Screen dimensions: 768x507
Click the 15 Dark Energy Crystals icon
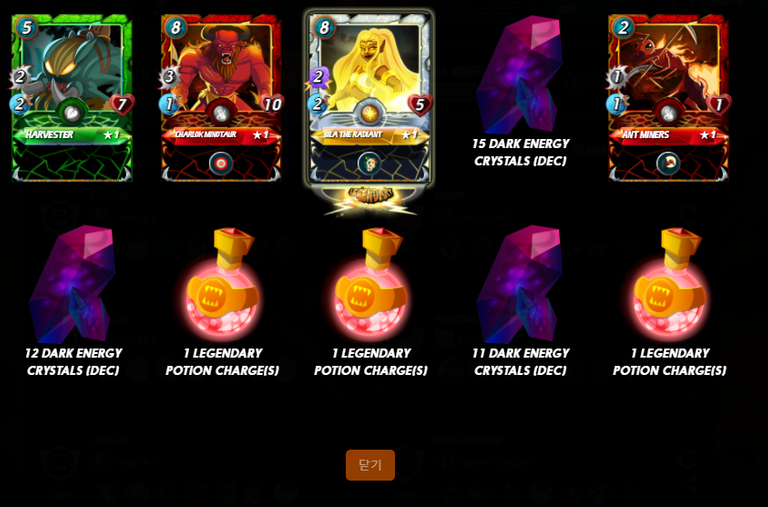coord(520,74)
